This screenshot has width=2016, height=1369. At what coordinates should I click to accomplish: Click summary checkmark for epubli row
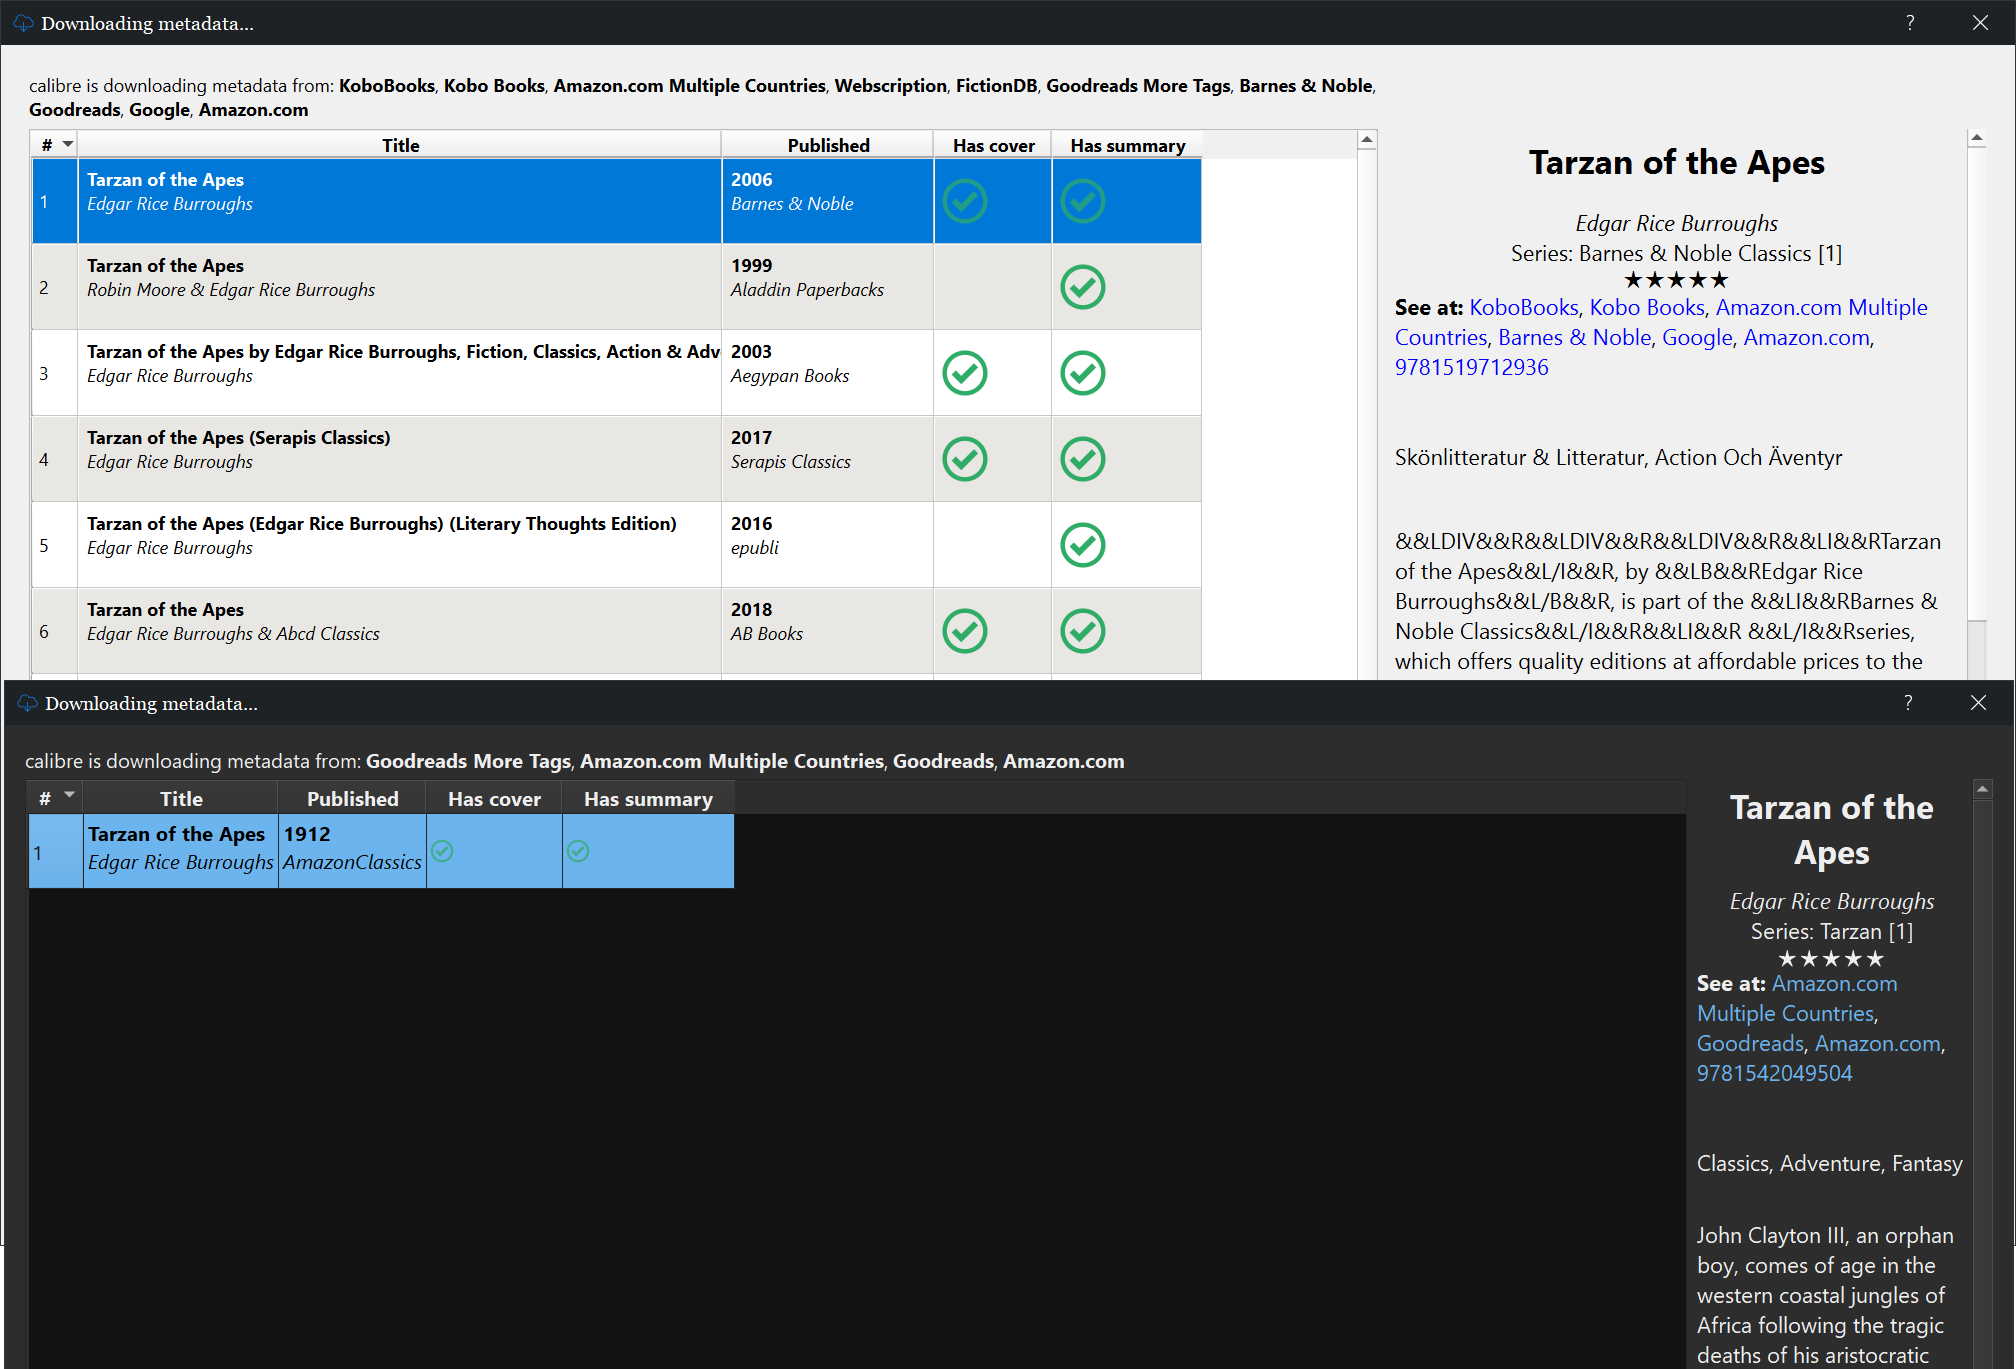click(x=1082, y=545)
